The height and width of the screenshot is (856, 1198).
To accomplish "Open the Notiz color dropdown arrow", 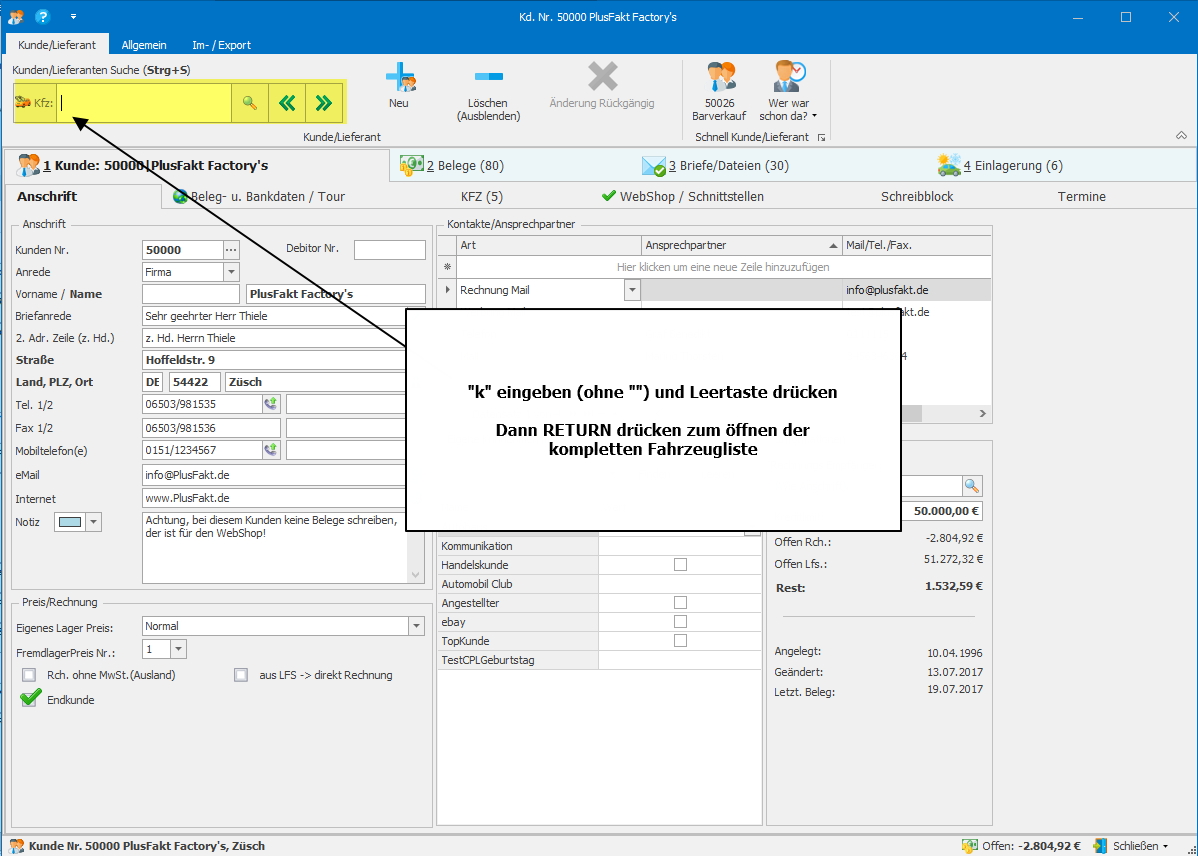I will pyautogui.click(x=93, y=522).
